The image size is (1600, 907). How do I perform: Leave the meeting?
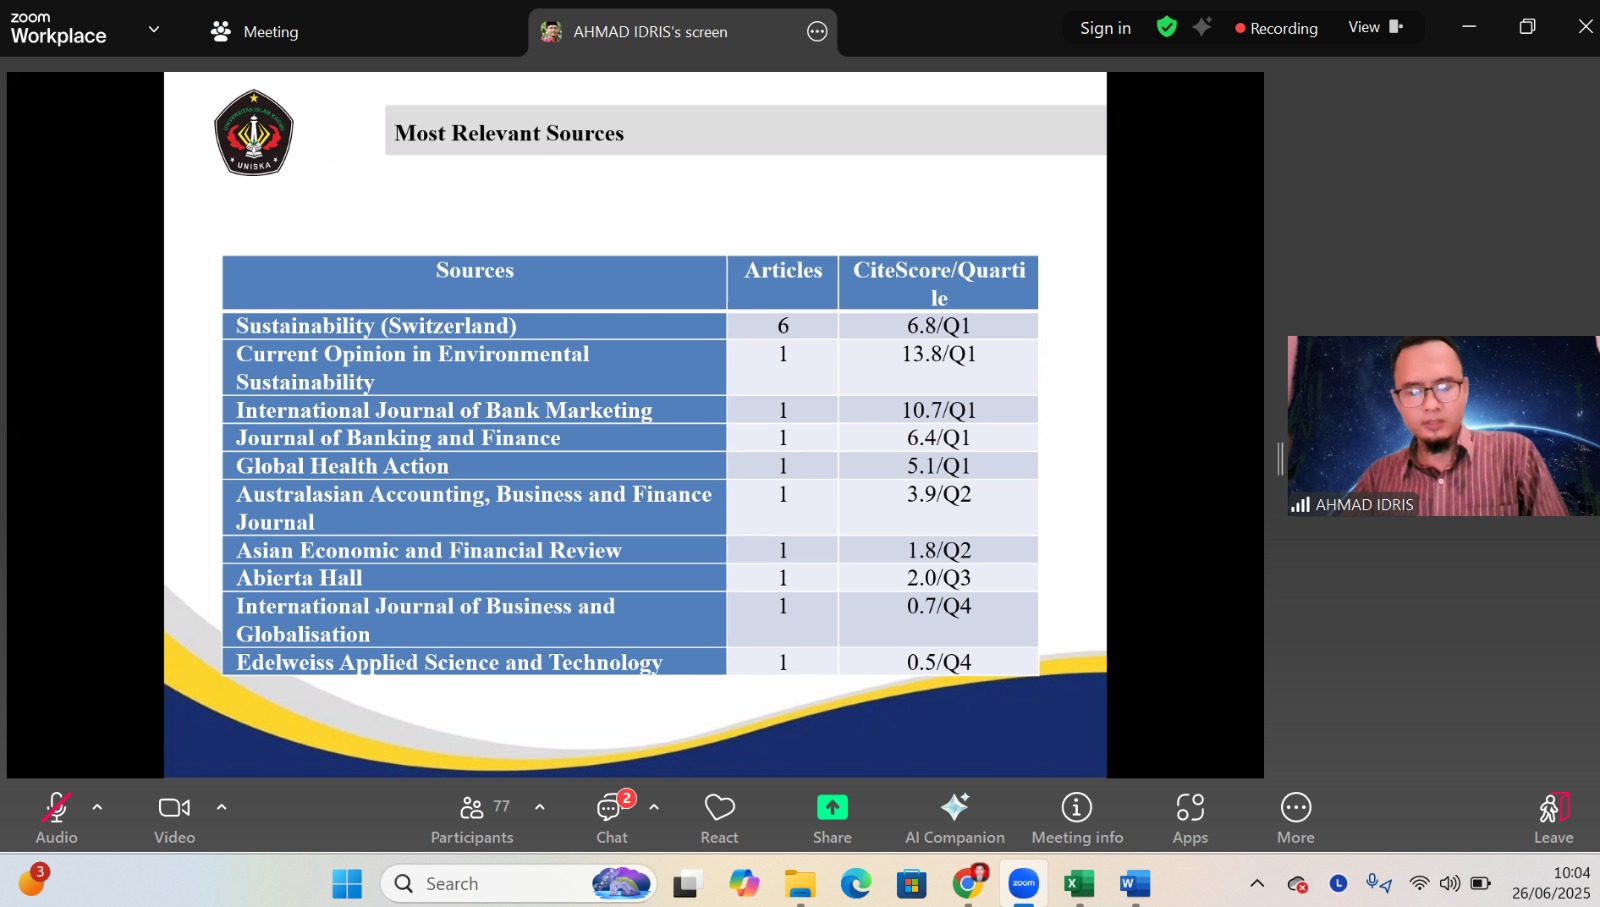click(1553, 818)
